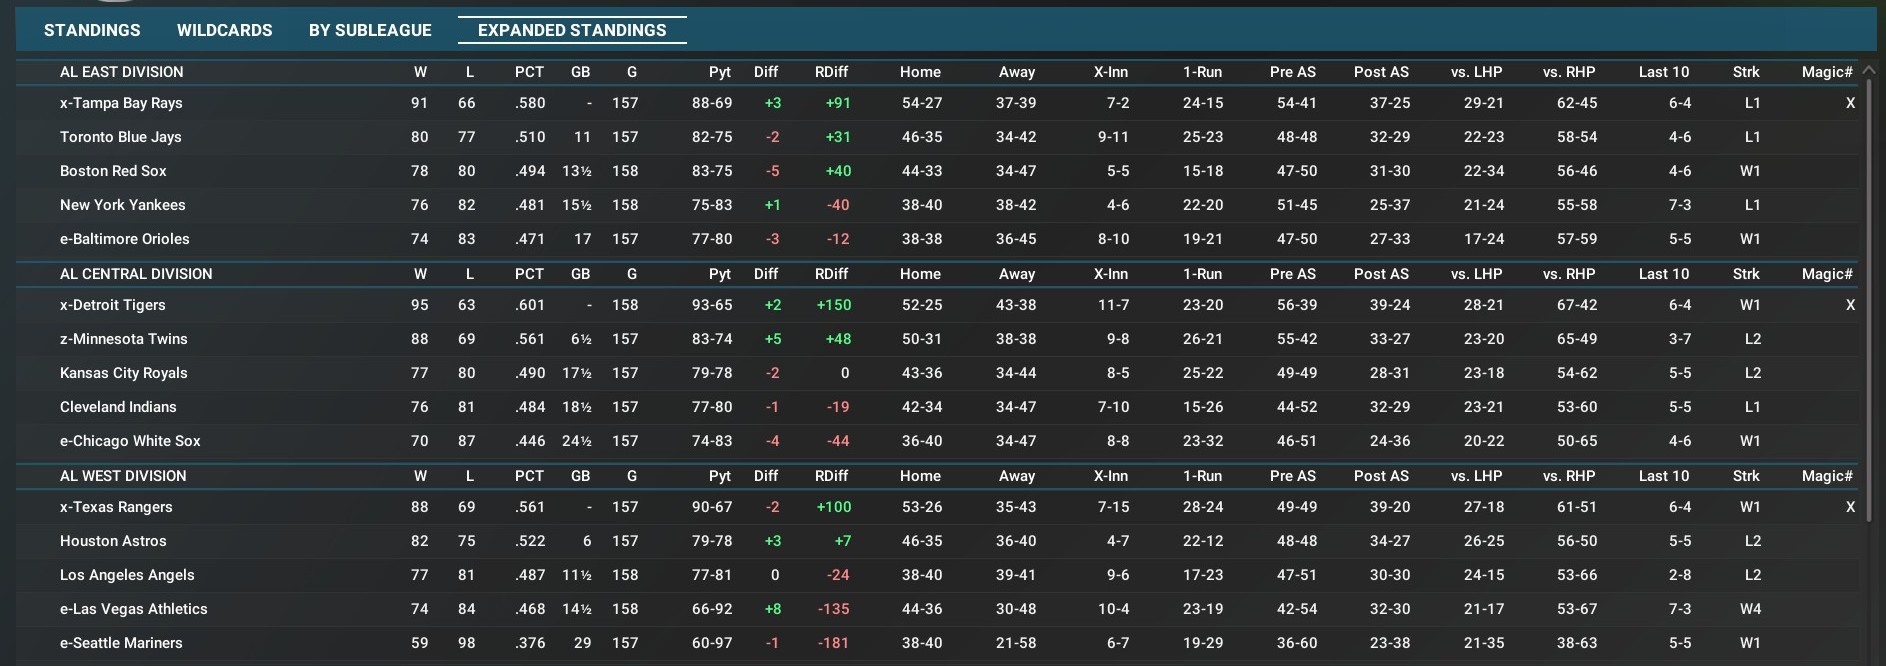The height and width of the screenshot is (666, 1886).
Task: Sort AL West Division by Last 10
Action: pos(1663,476)
